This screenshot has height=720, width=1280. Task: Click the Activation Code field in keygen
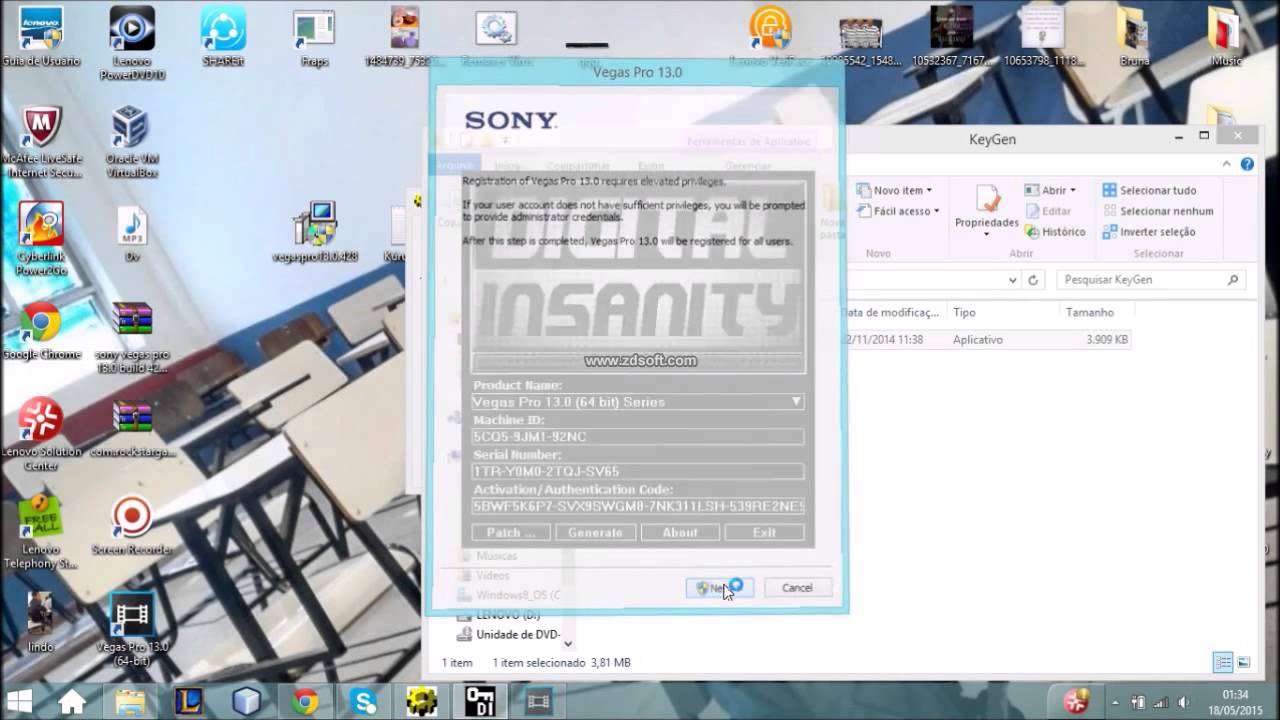(x=638, y=506)
